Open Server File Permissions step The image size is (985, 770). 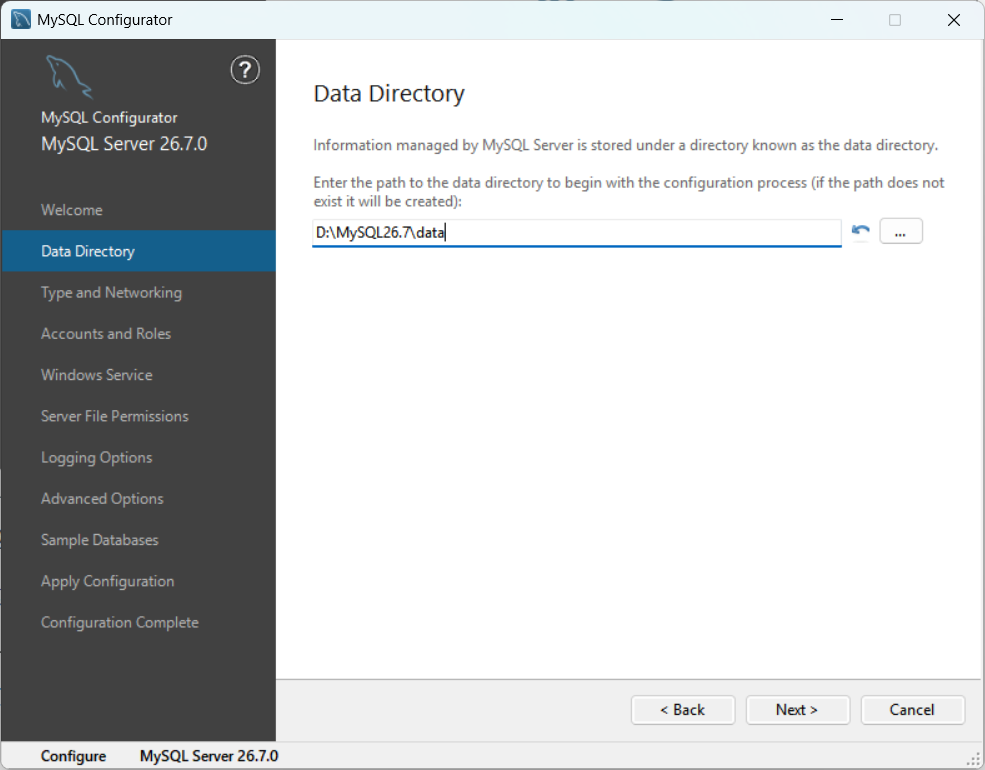coord(114,416)
